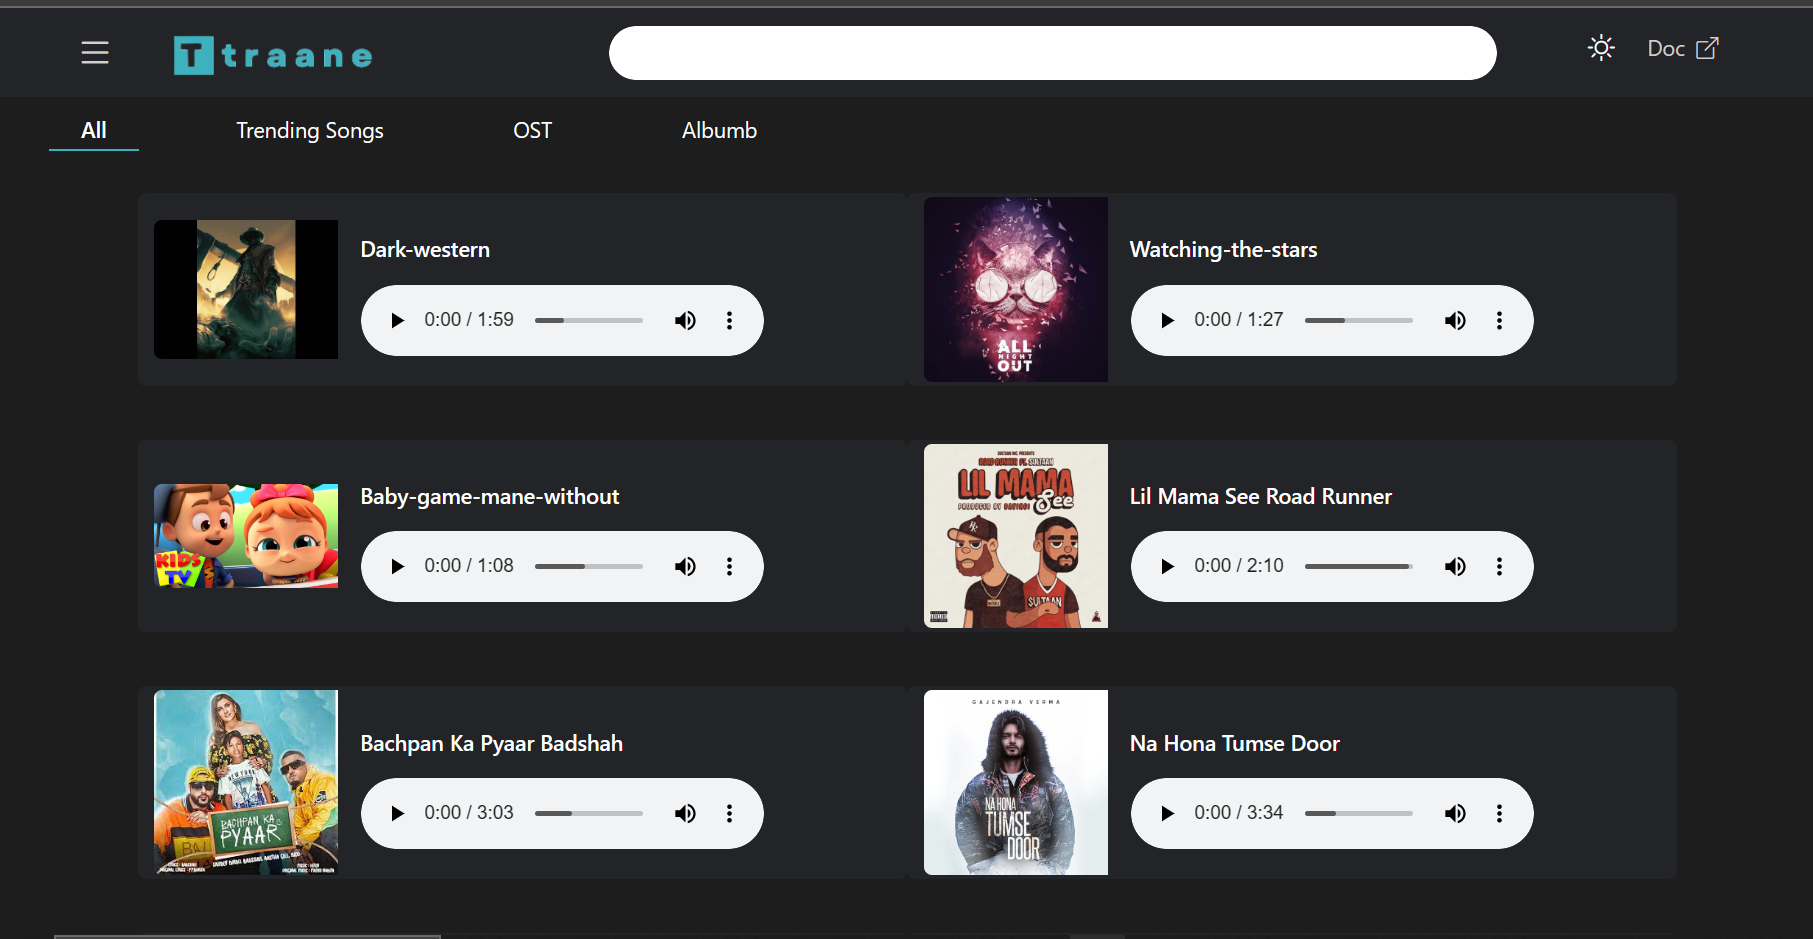Click the Na Hona Tumse Door cover art

click(1015, 782)
